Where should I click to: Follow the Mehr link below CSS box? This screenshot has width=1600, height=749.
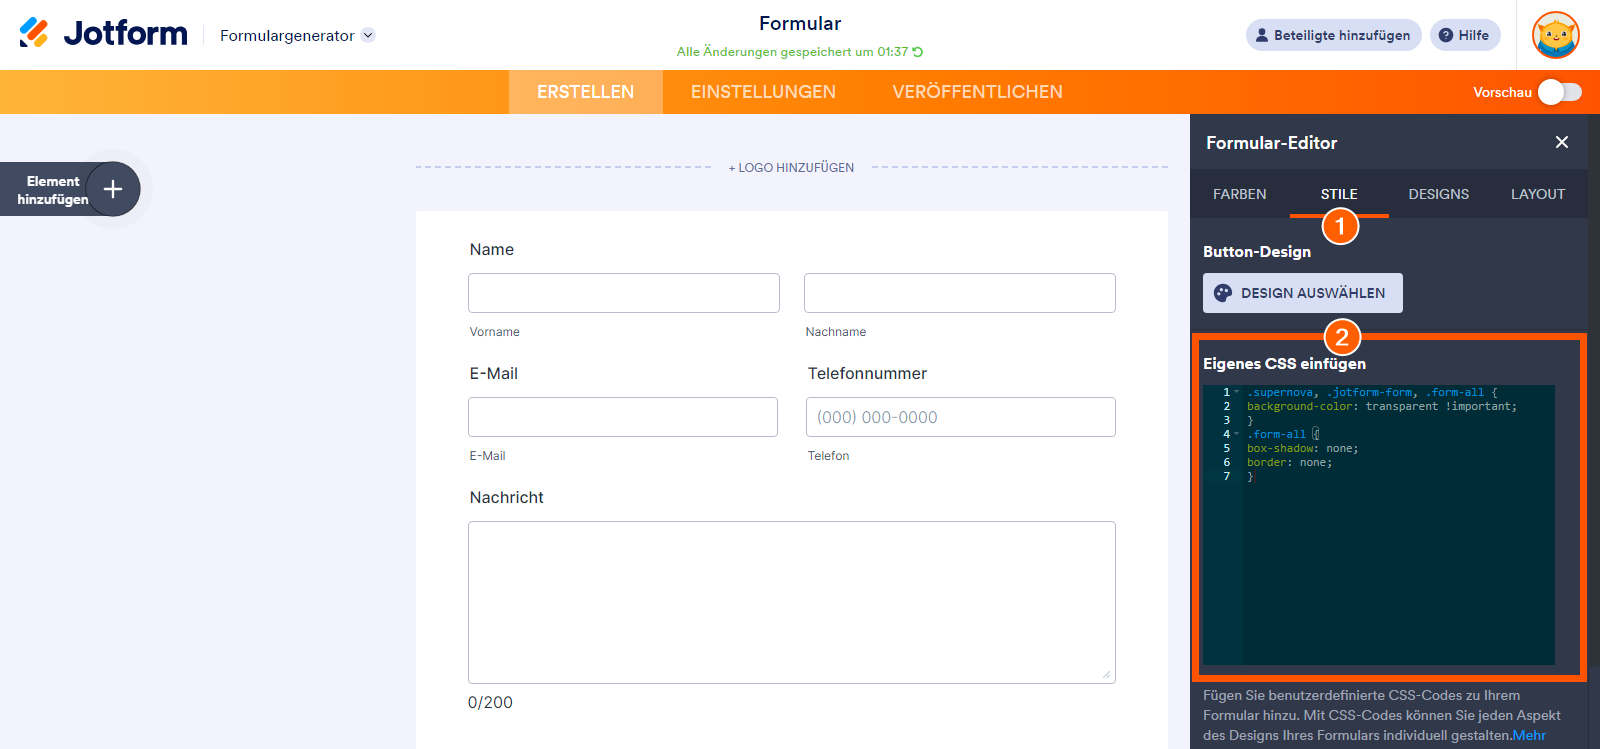pos(1529,735)
